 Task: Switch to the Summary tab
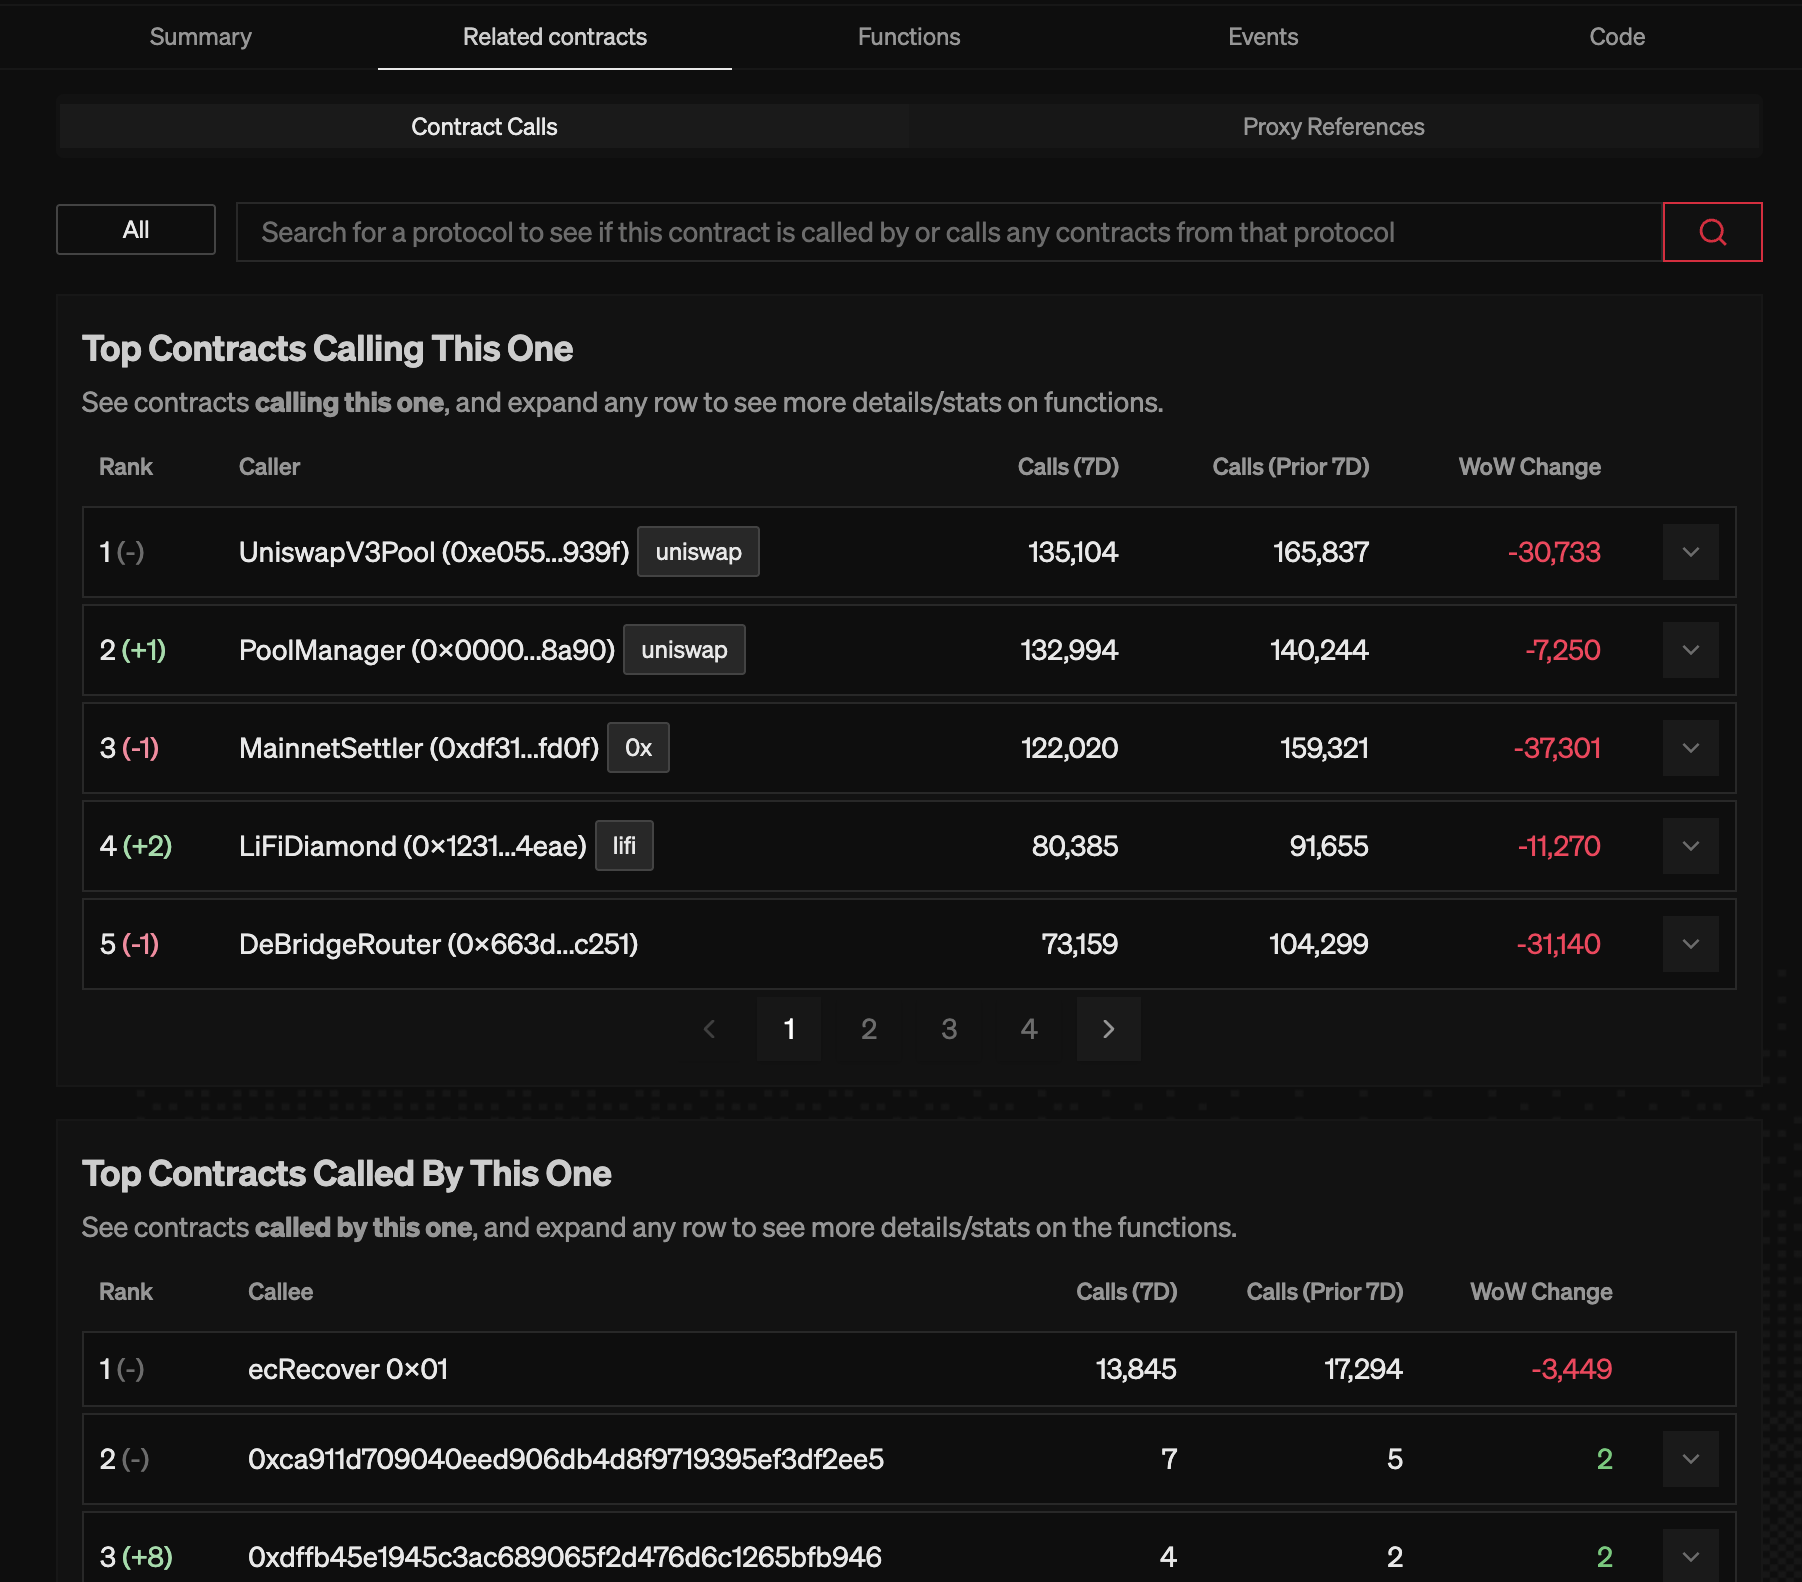click(x=200, y=37)
